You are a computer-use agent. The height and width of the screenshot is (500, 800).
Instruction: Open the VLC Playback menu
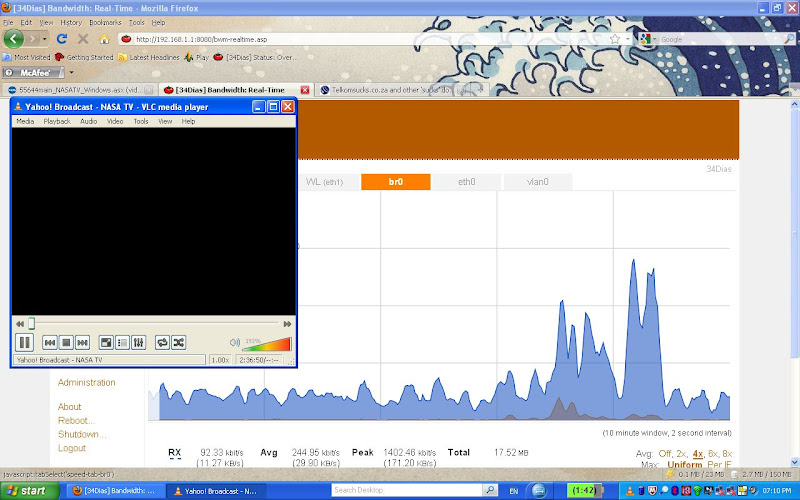[57, 121]
